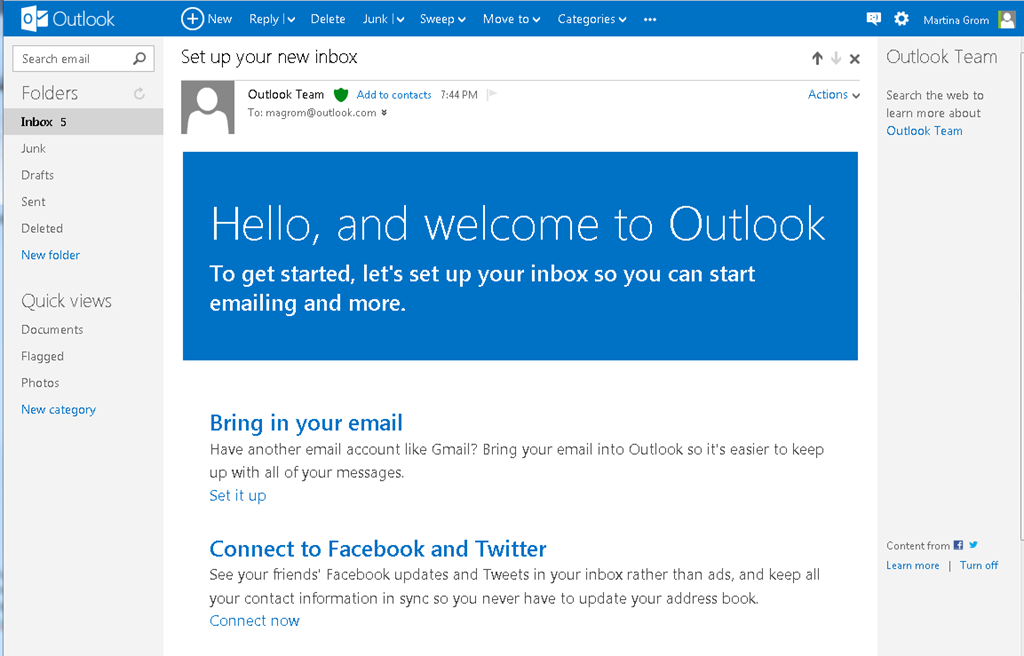Open the Sweep dropdown menu
This screenshot has height=656, width=1024.
click(442, 19)
